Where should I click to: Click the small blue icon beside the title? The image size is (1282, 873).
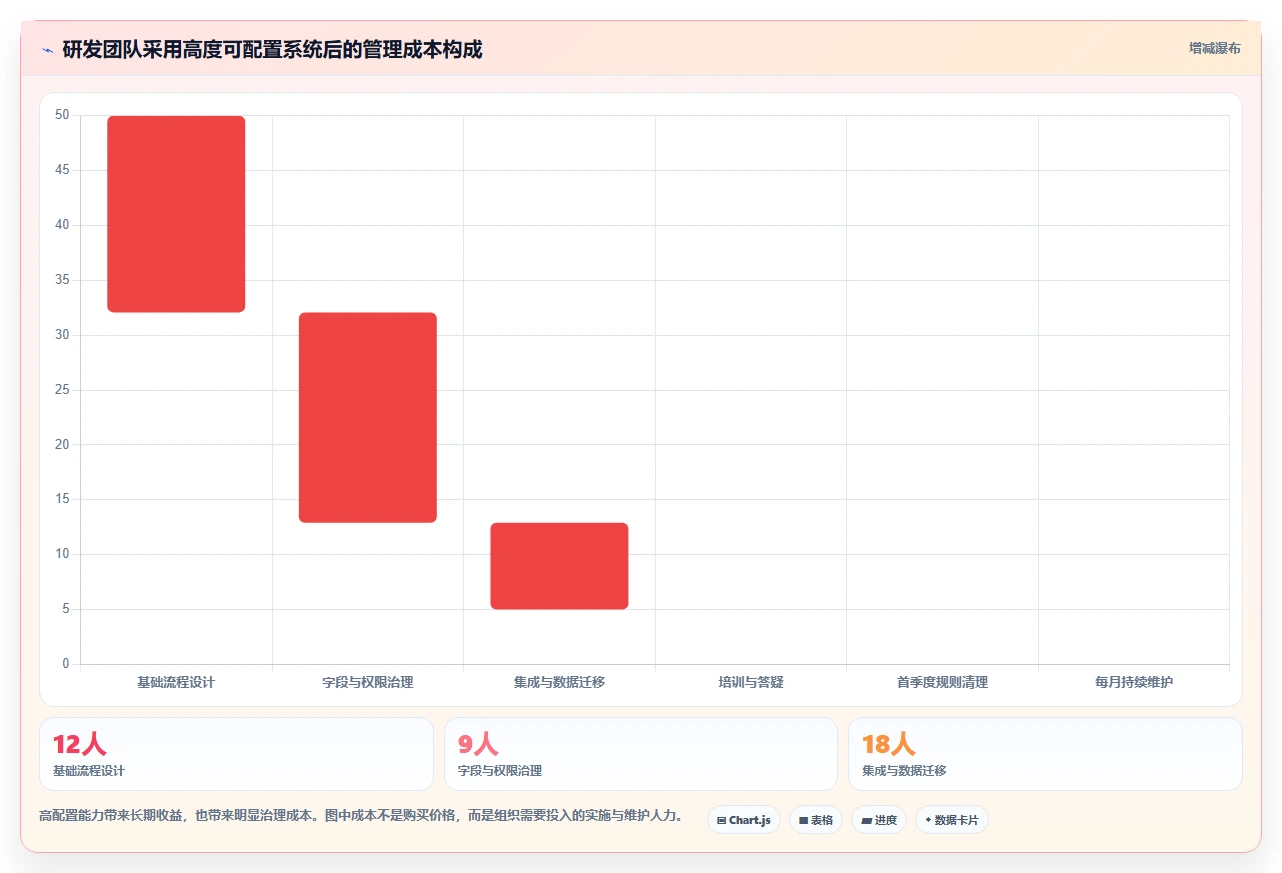point(47,49)
